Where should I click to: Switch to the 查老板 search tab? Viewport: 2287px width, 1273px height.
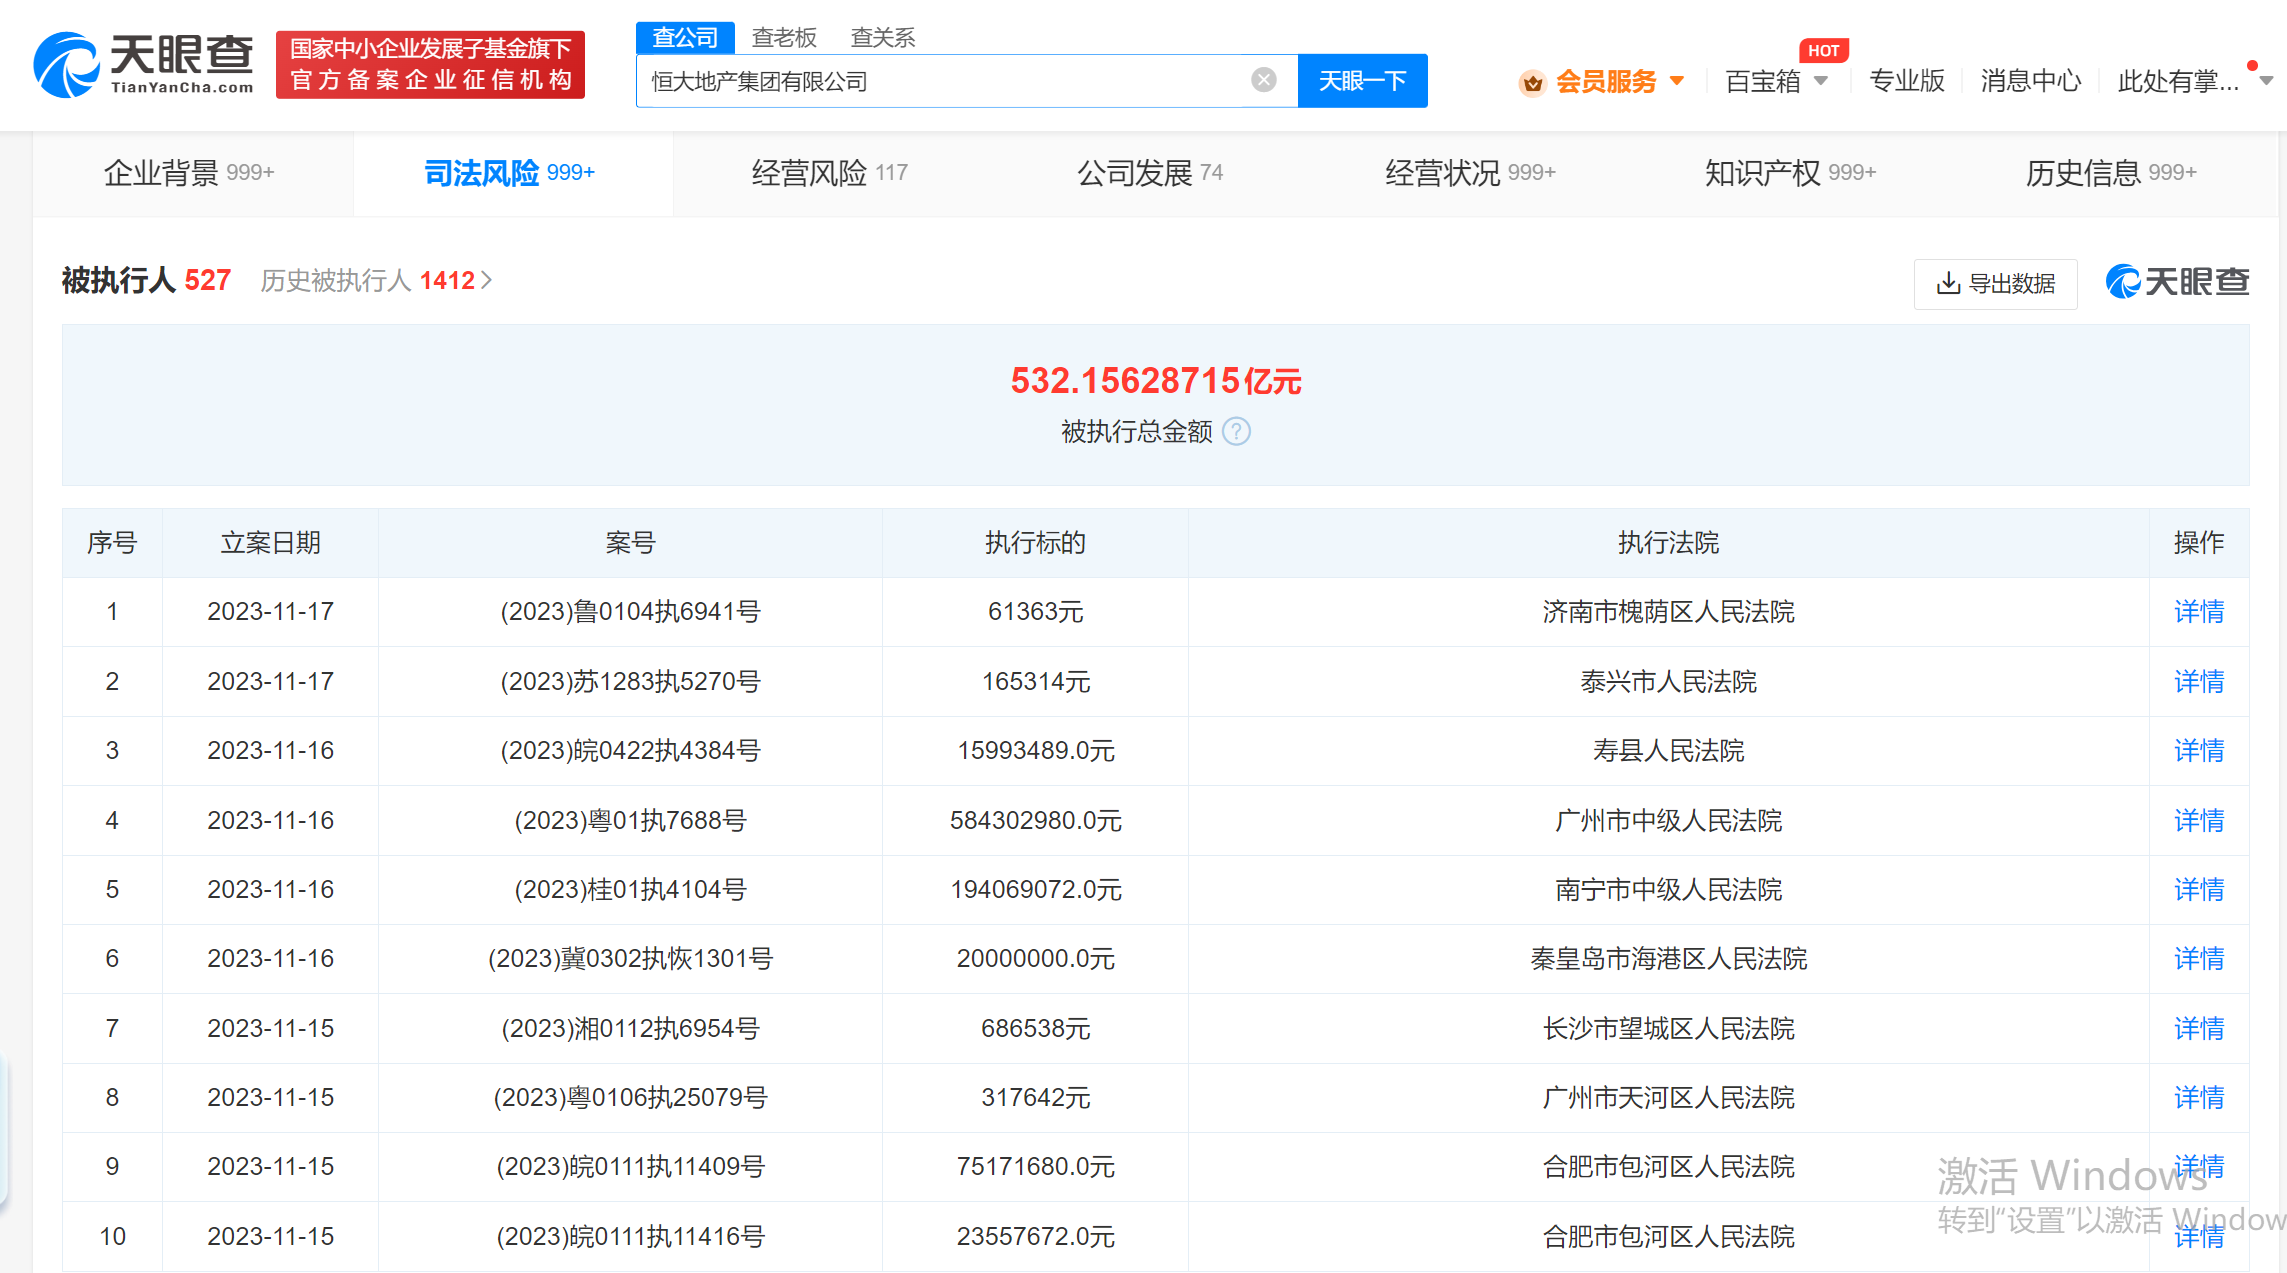tap(784, 38)
